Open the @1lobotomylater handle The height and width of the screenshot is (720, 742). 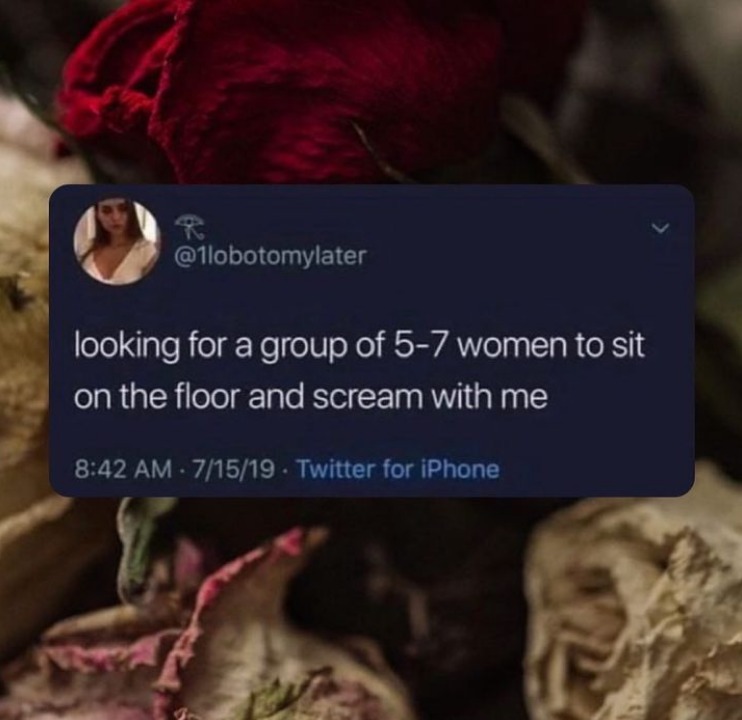271,256
